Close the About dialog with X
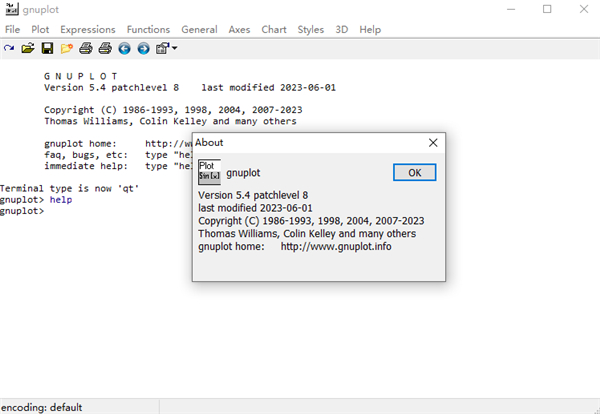This screenshot has width=600, height=414. [433, 143]
